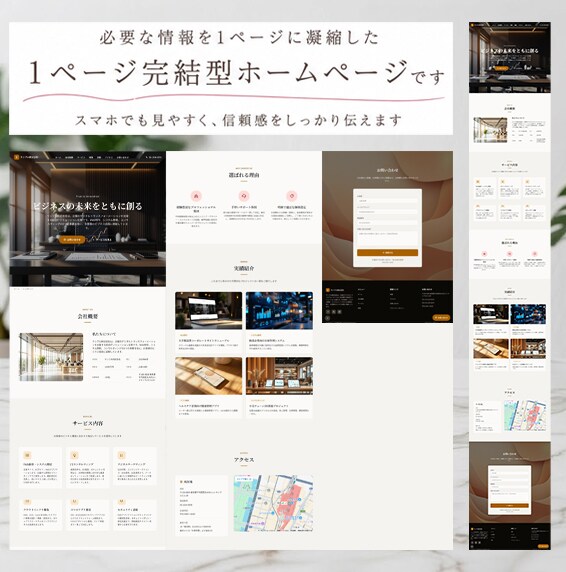Click the third social media icon in footer
Image resolution: width=566 pixels, height=572 pixels.
pyautogui.click(x=340, y=312)
